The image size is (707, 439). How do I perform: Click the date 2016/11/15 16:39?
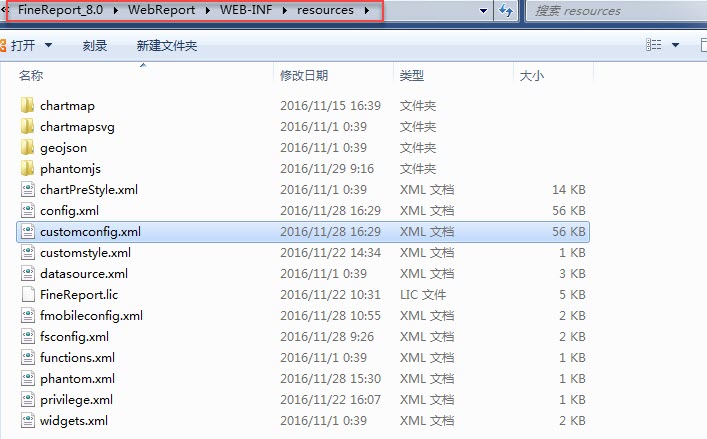[331, 105]
